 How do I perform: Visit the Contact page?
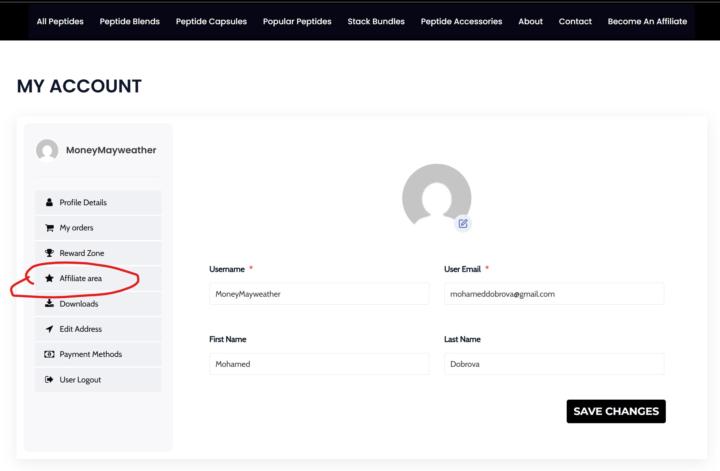click(575, 22)
